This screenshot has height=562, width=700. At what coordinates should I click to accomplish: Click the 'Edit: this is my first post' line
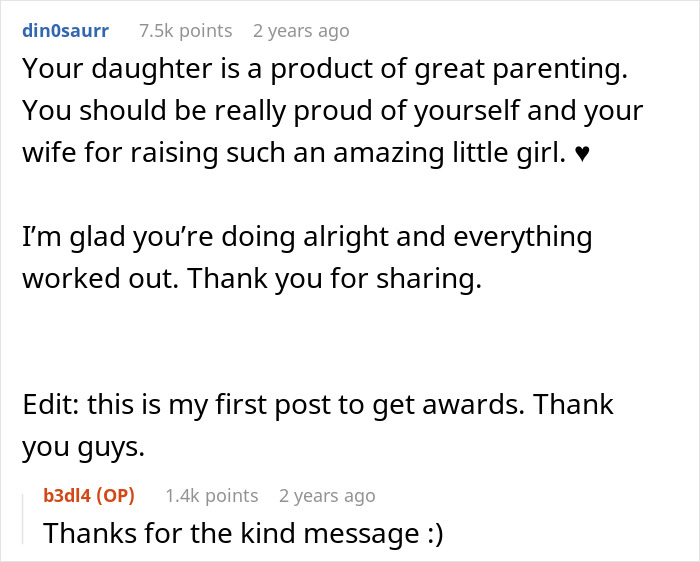pos(318,405)
